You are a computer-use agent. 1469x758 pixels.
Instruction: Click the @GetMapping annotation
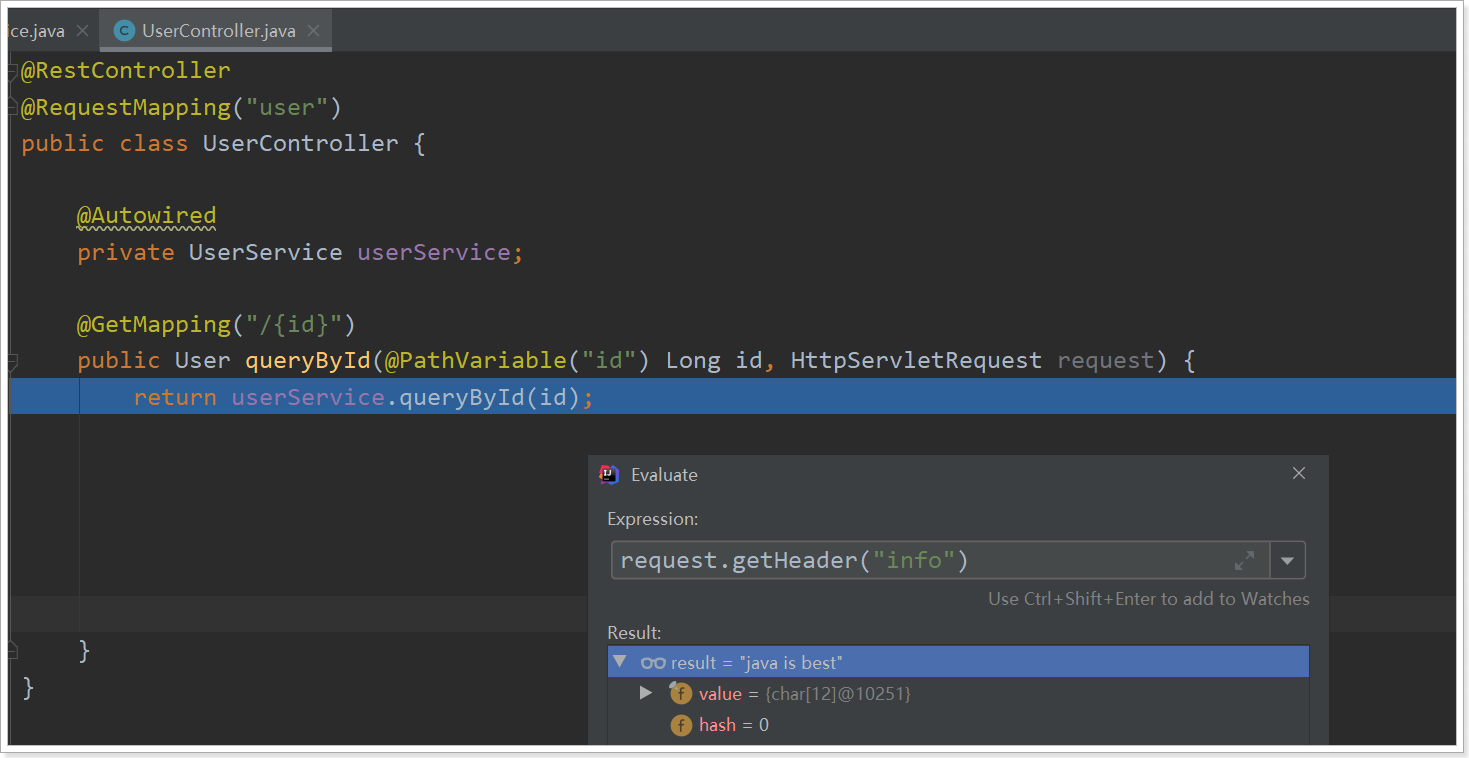154,324
